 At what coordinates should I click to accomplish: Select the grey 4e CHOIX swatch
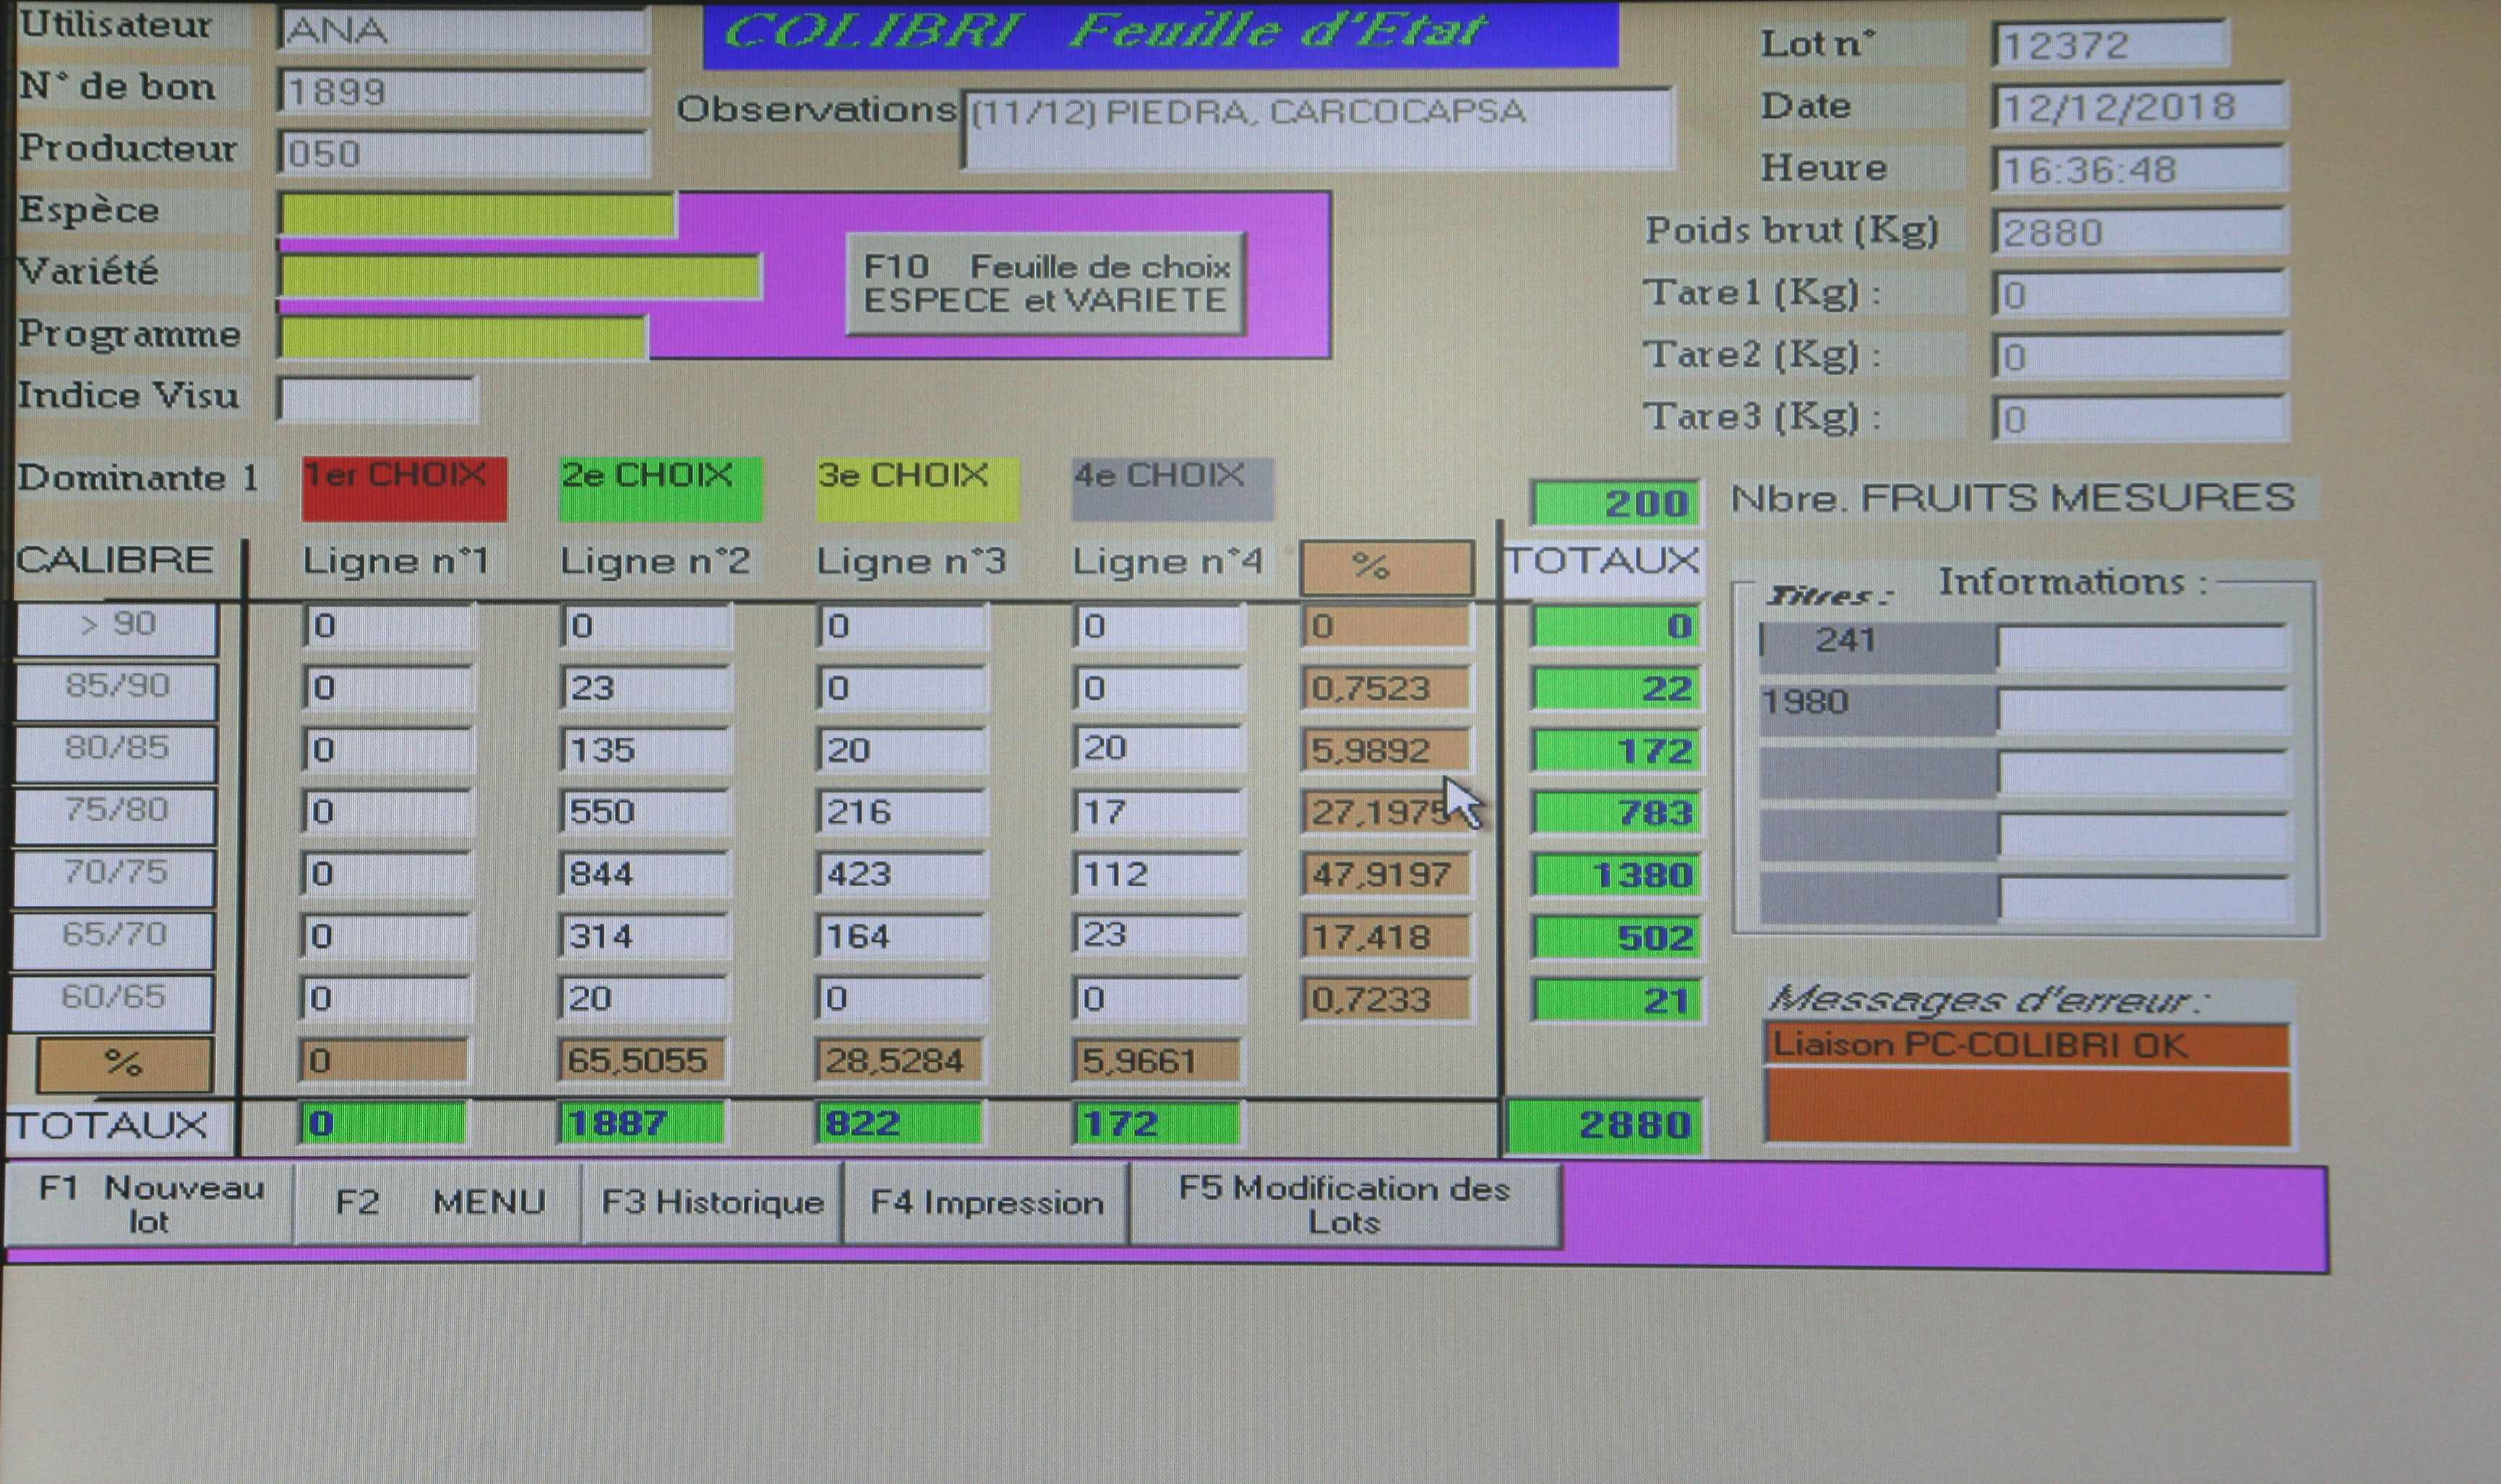pyautogui.click(x=1173, y=489)
